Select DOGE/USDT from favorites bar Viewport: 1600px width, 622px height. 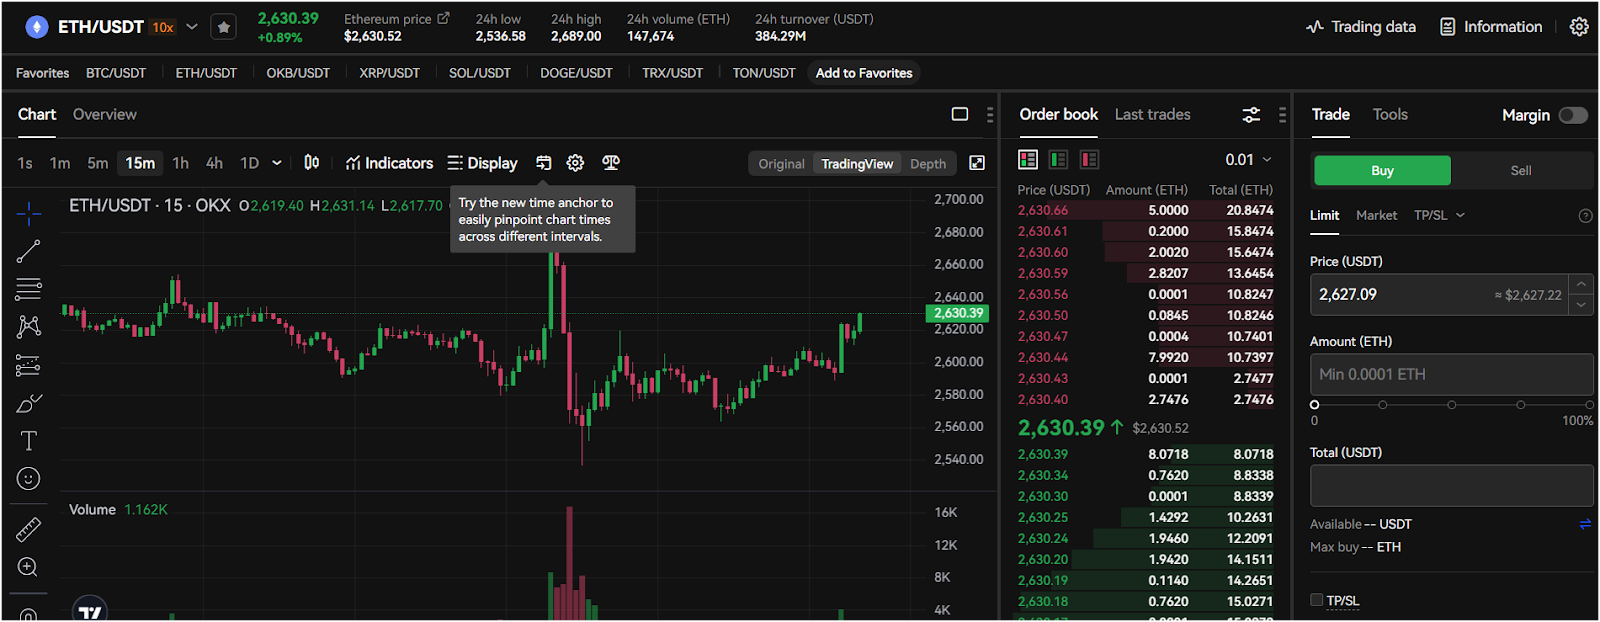[576, 73]
